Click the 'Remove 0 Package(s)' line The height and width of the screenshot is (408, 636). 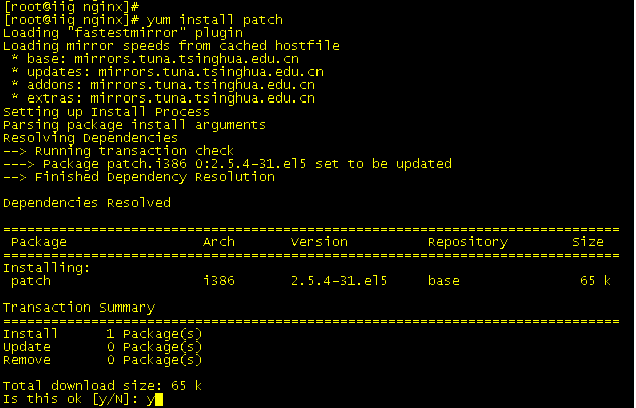point(103,360)
